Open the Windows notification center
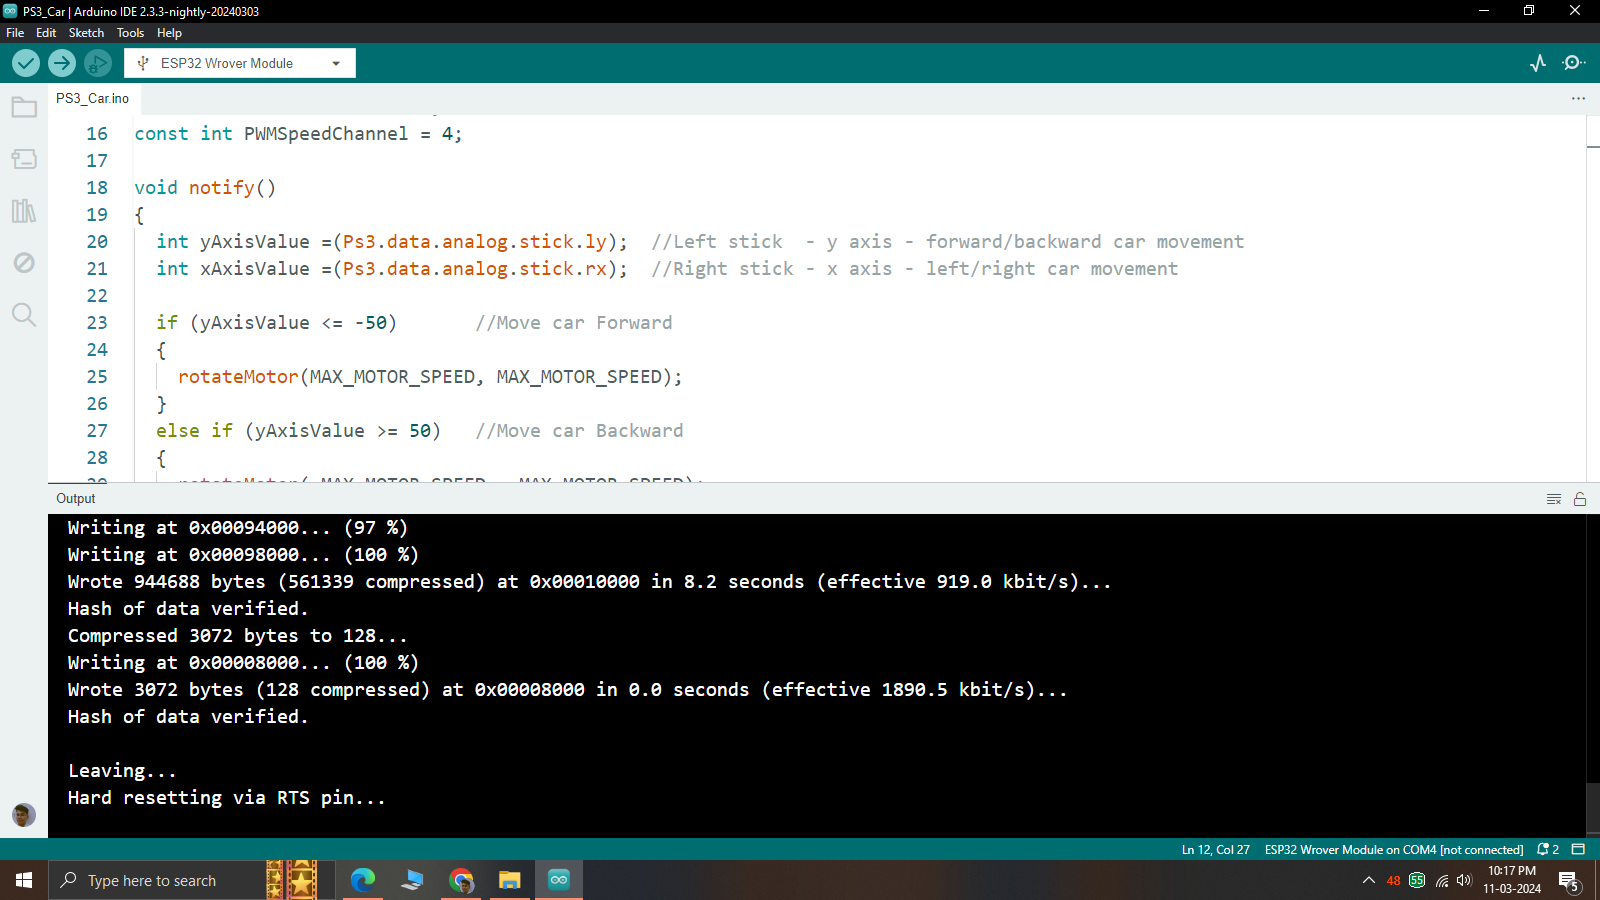 [1569, 881]
